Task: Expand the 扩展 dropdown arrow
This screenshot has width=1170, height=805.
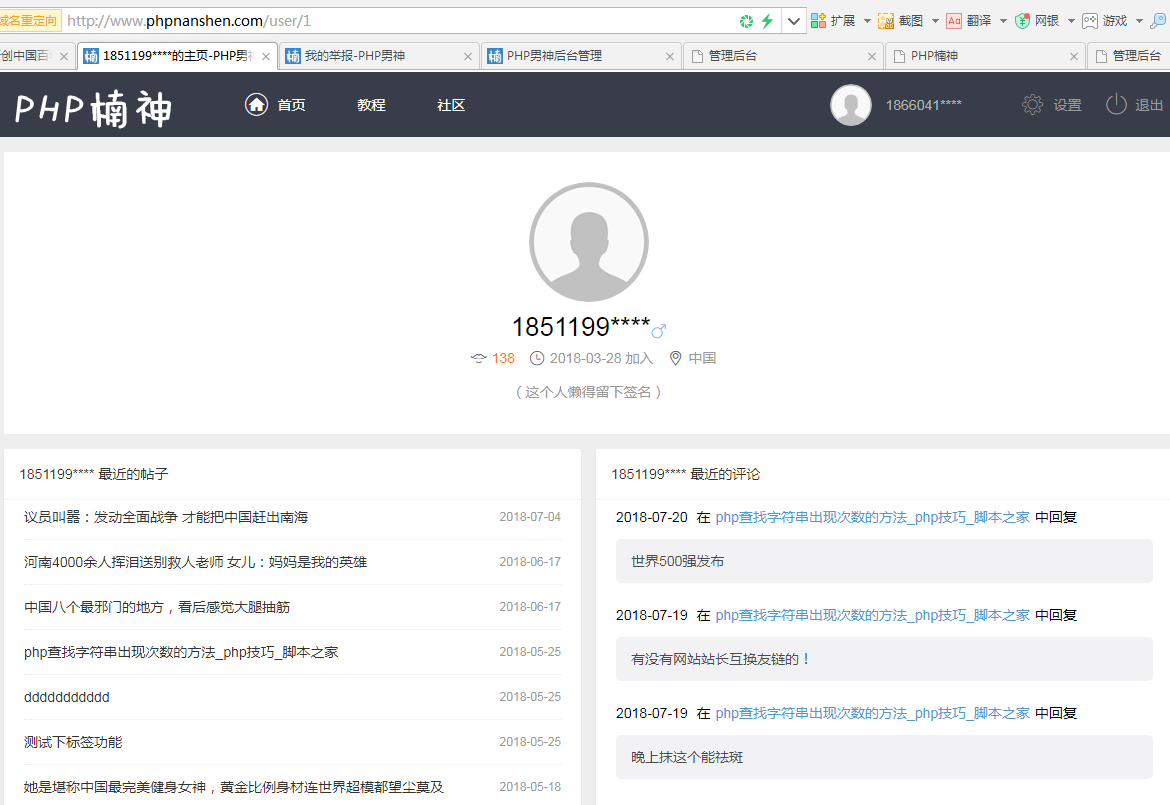Action: [x=867, y=21]
